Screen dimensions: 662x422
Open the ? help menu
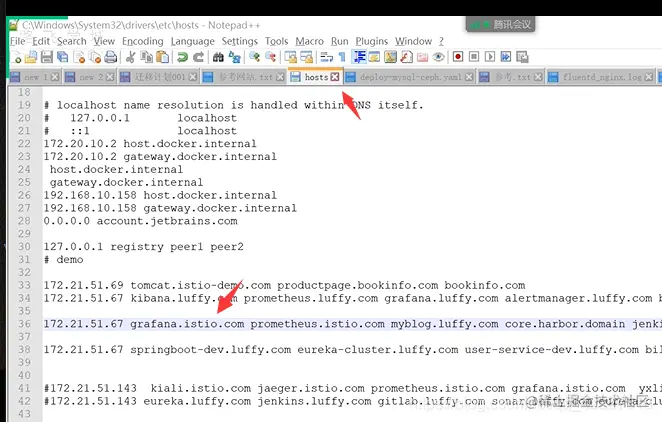click(441, 41)
